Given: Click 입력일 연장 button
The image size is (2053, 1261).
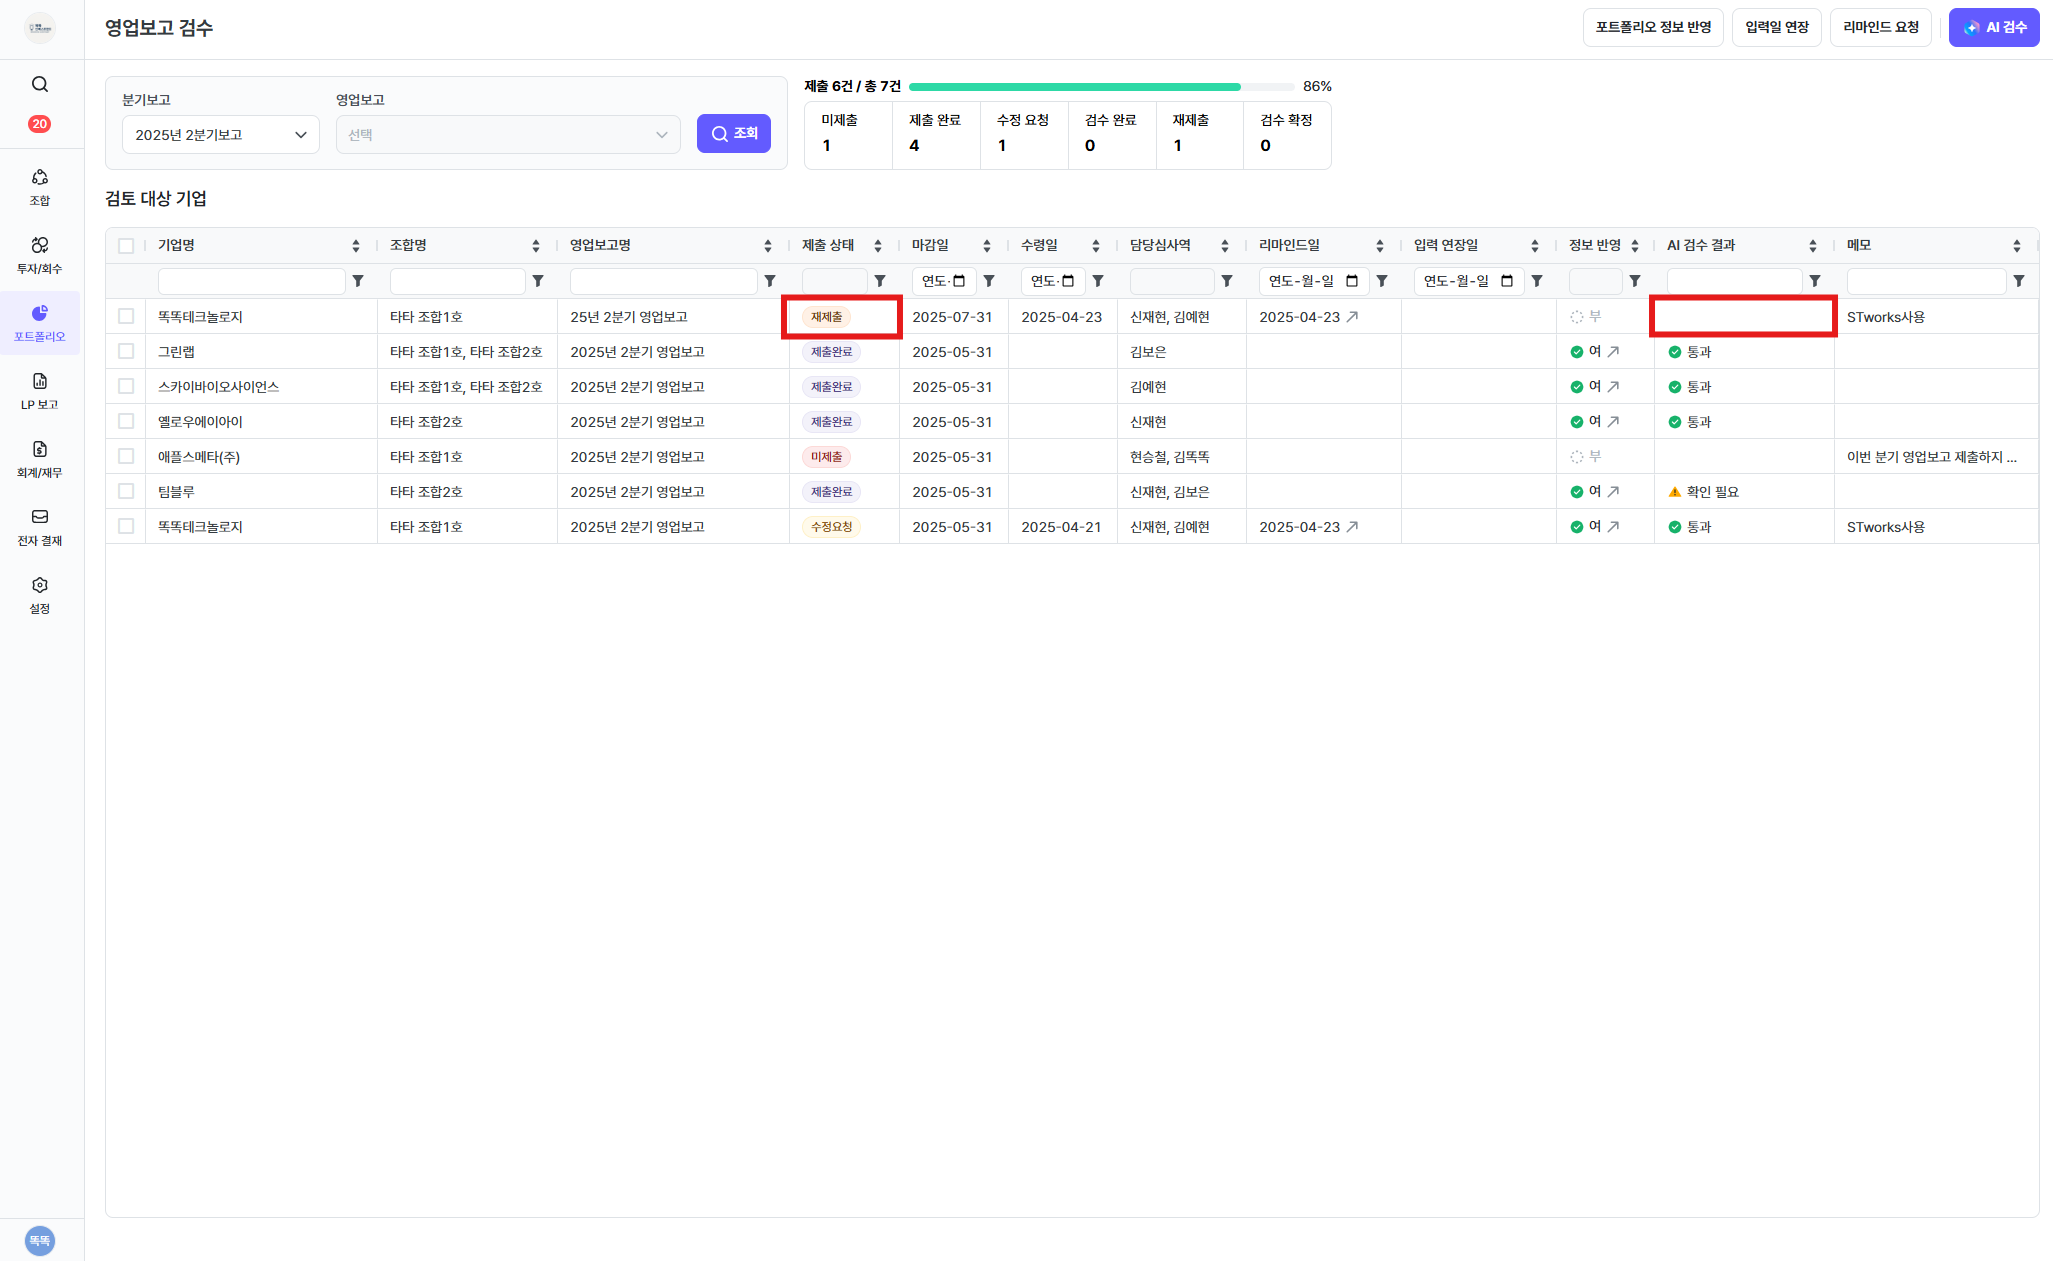Looking at the screenshot, I should pos(1777,28).
